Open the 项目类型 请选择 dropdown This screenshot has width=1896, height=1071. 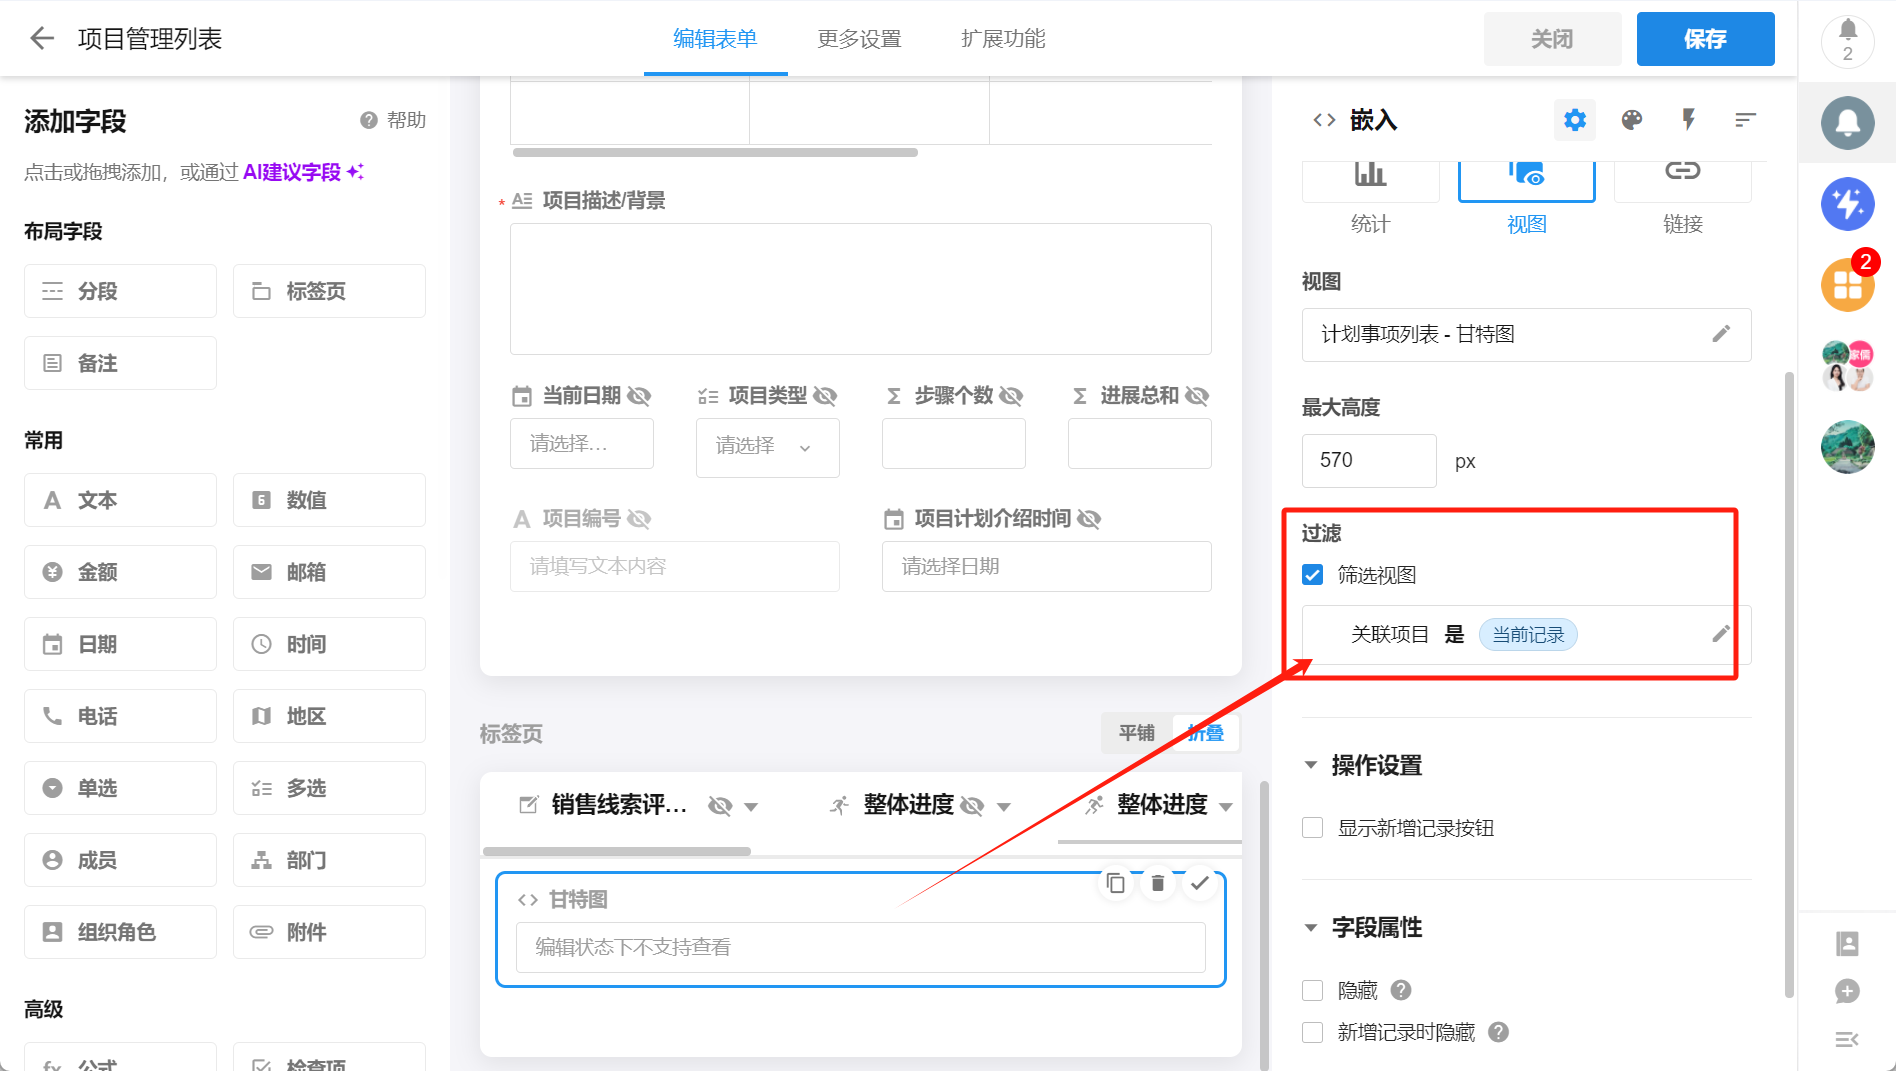[767, 446]
